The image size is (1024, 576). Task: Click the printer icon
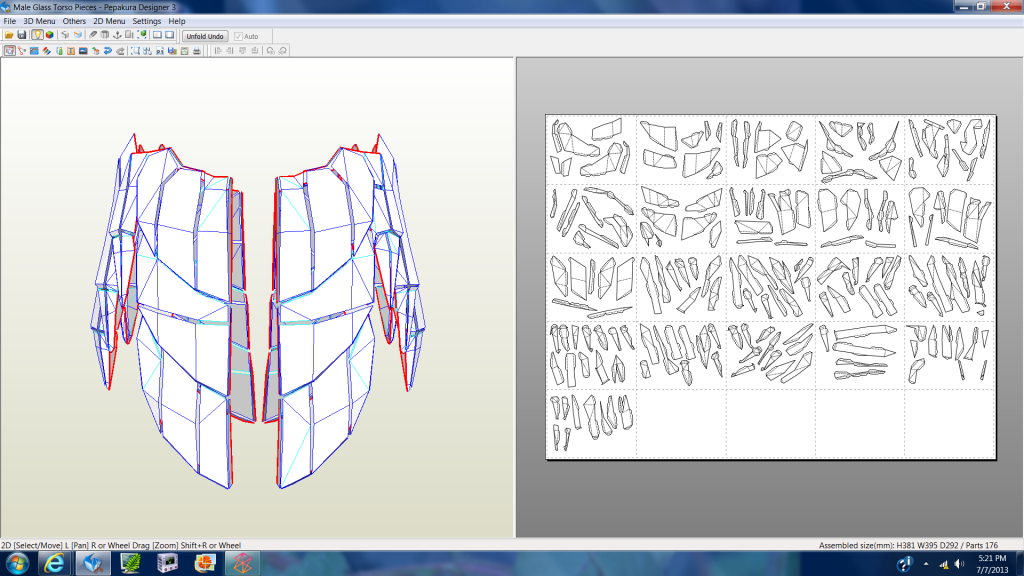pyautogui.click(x=197, y=50)
